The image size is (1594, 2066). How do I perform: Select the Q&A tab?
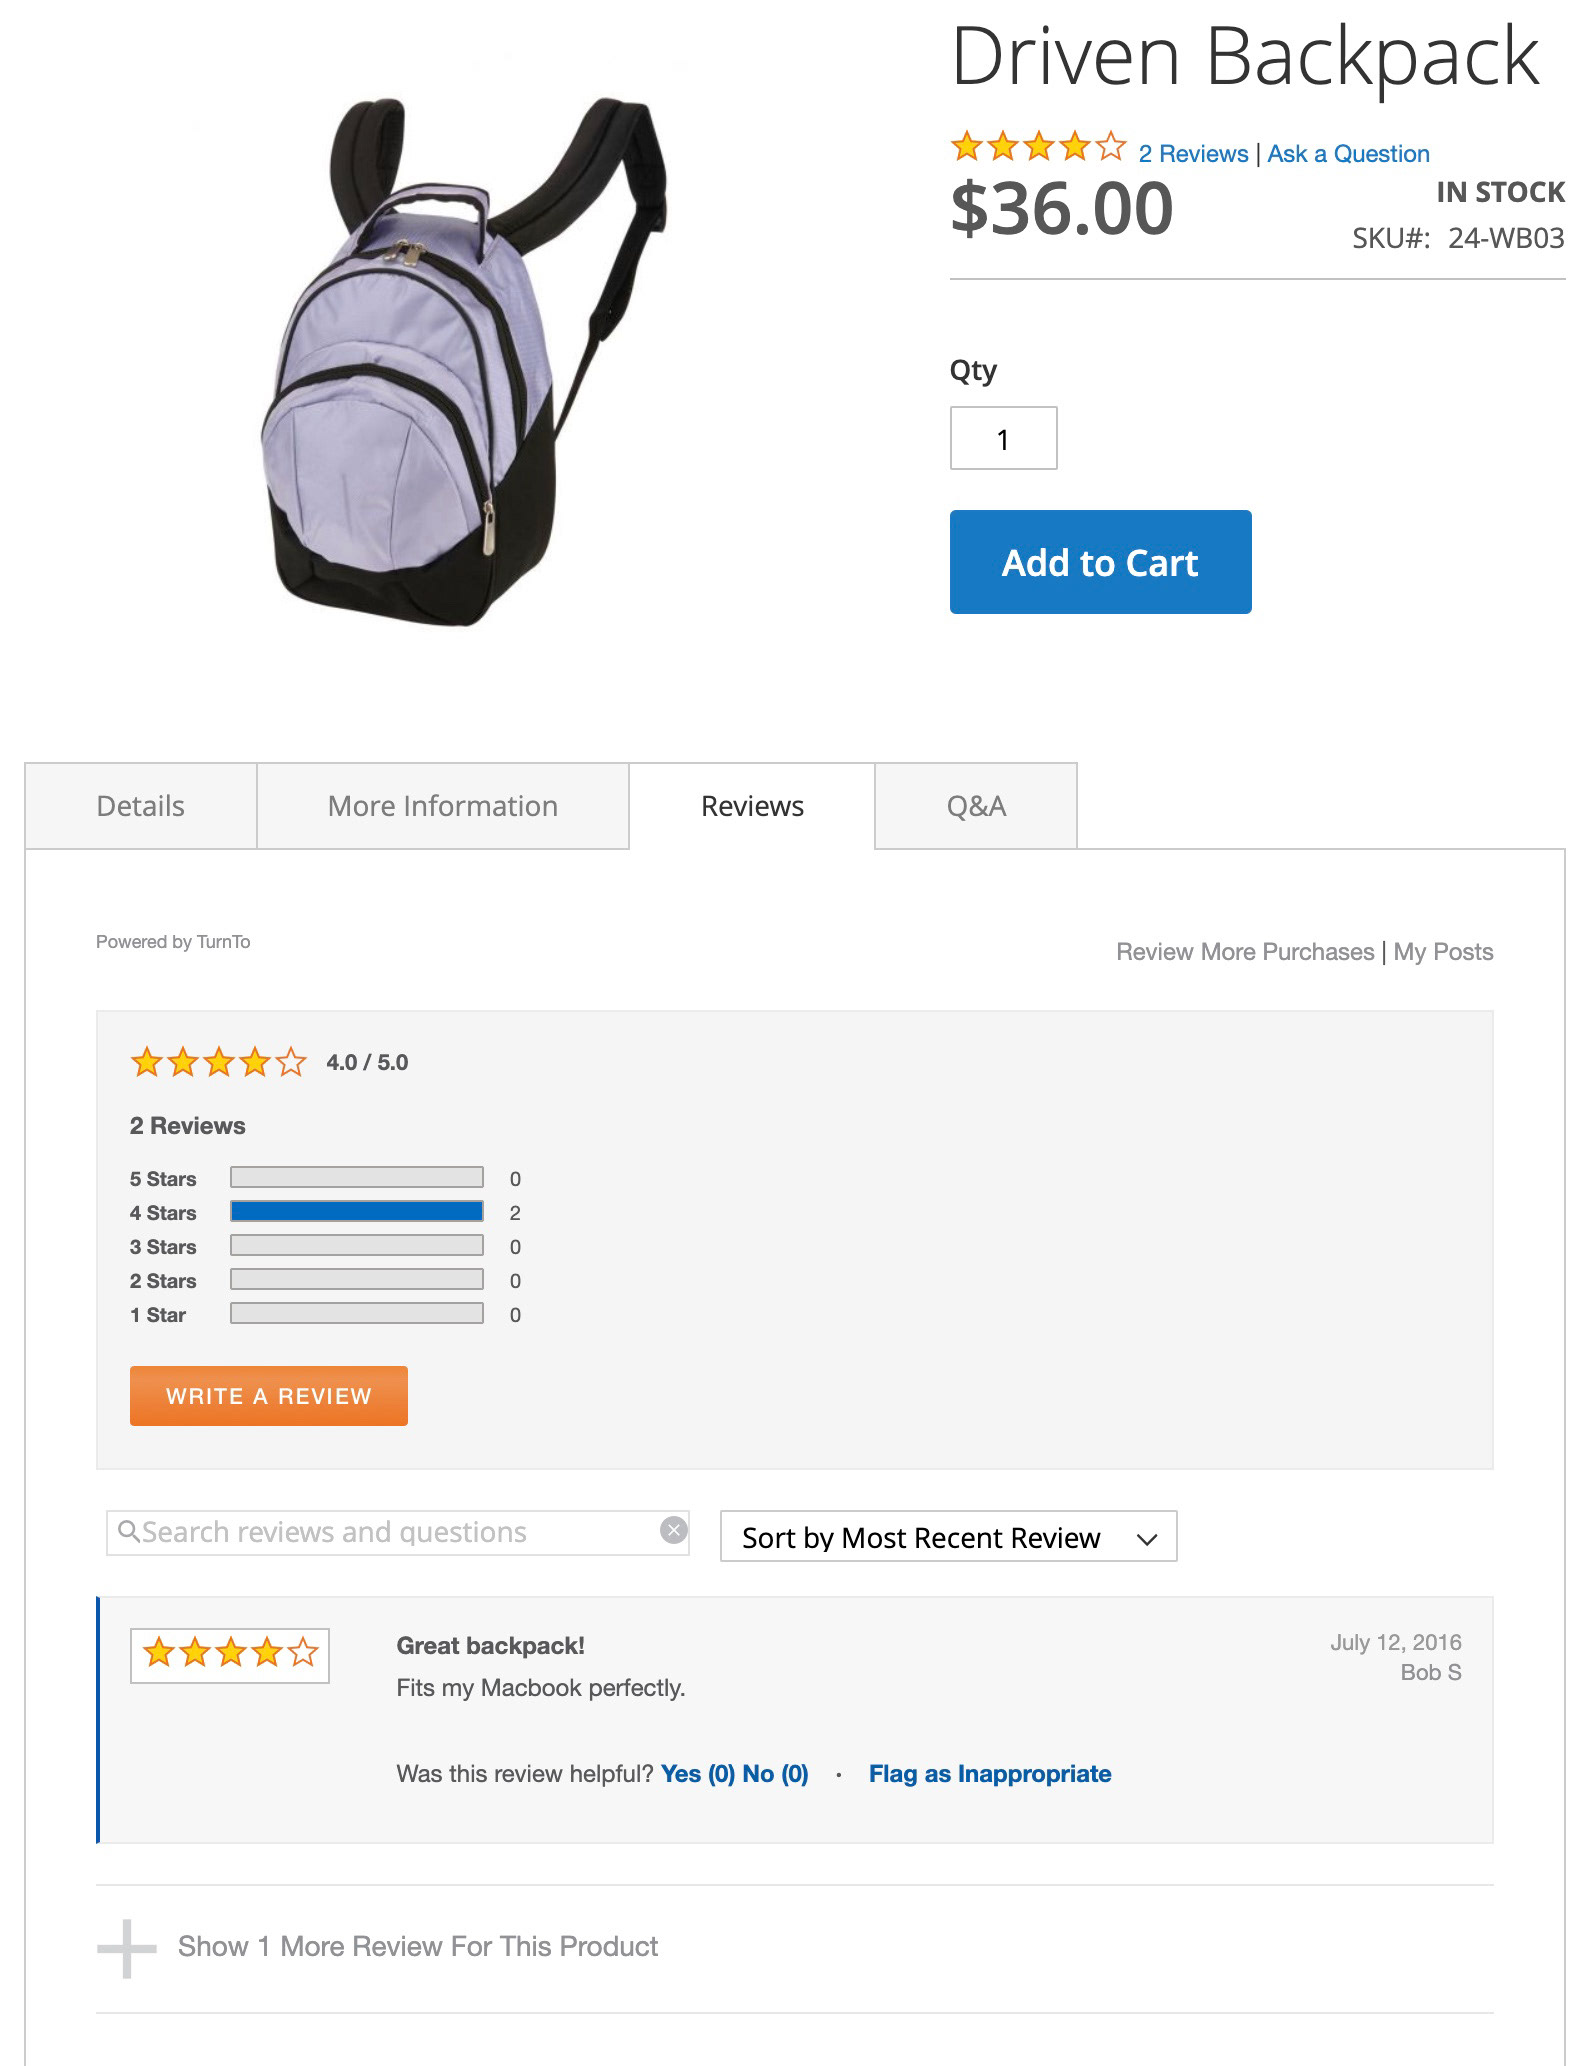(x=976, y=806)
